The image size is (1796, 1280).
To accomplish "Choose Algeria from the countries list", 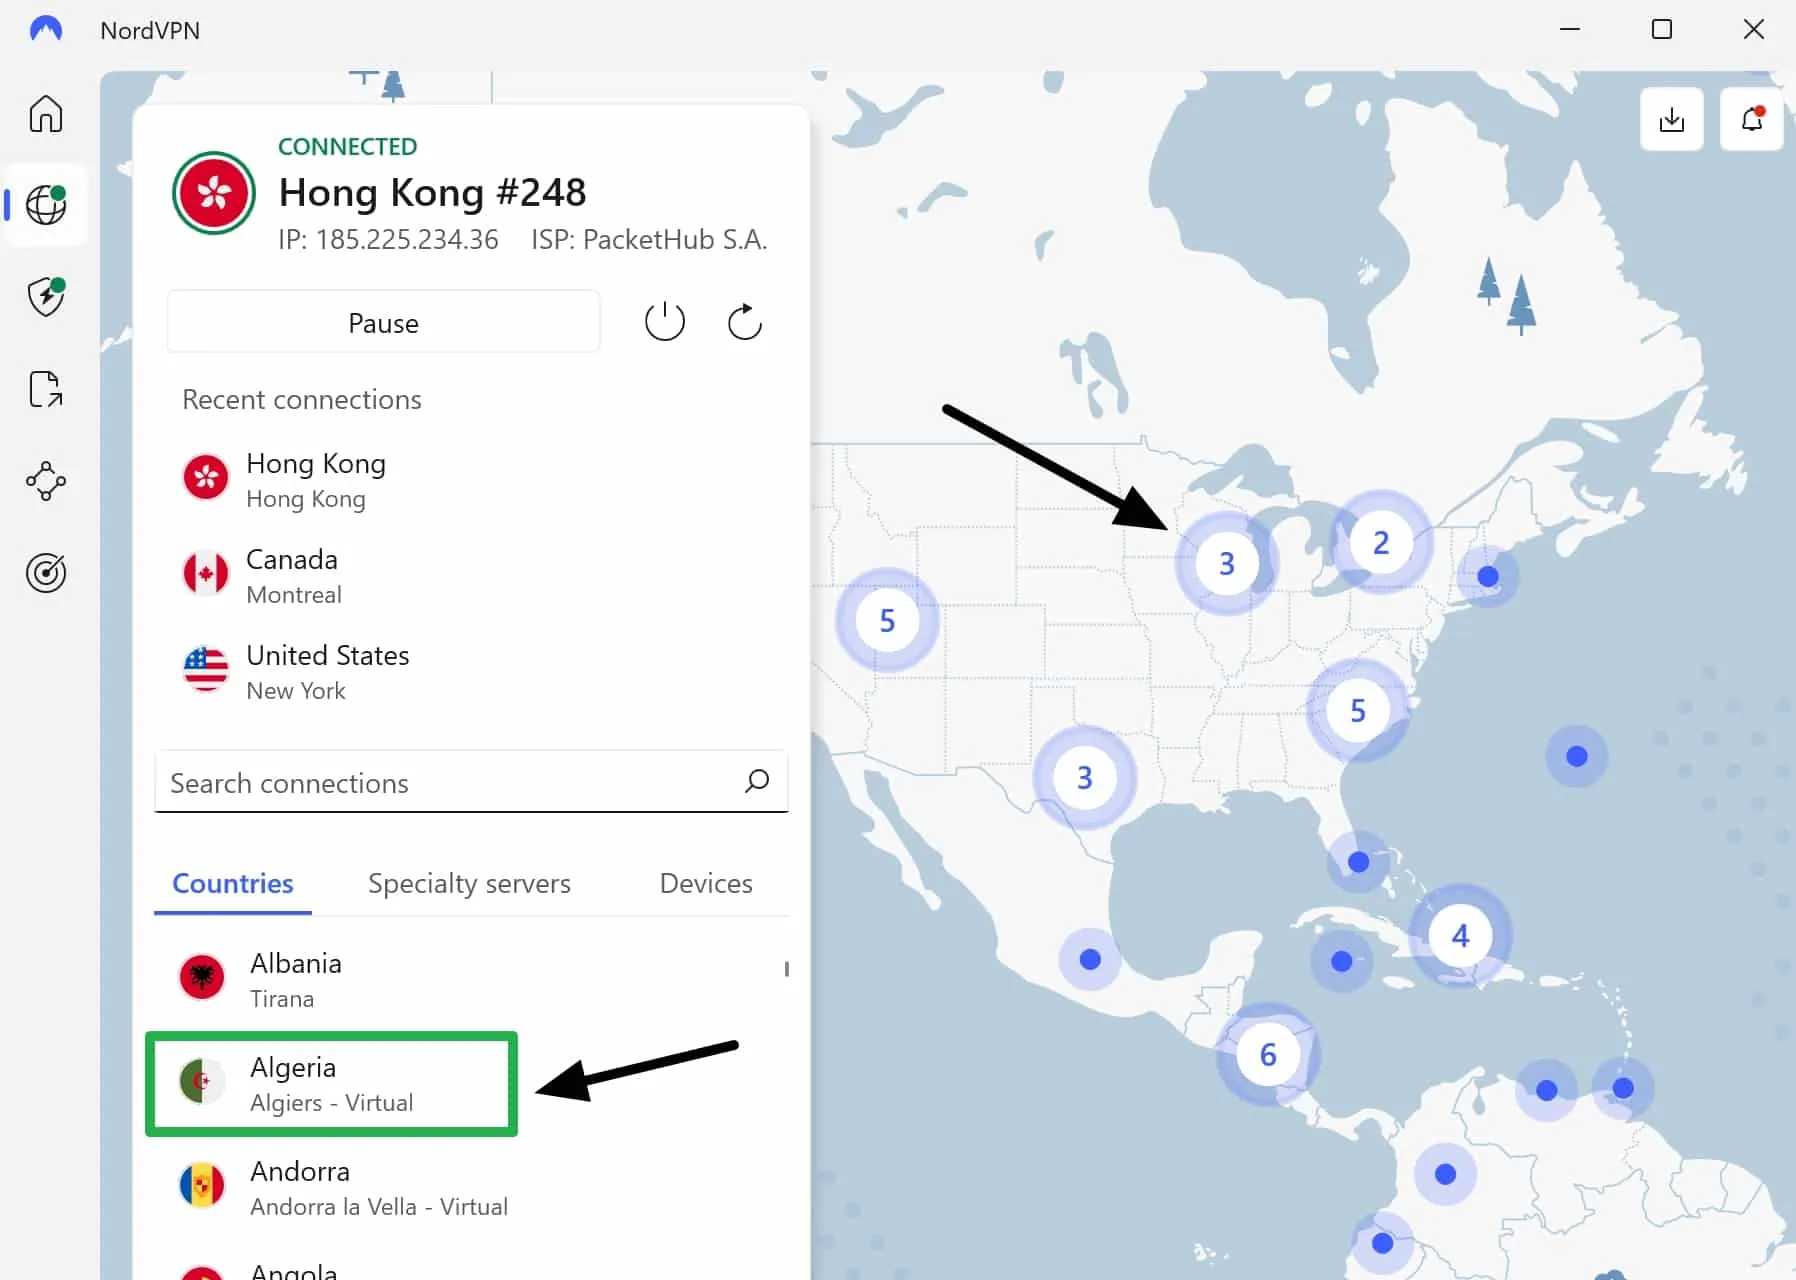I will pyautogui.click(x=331, y=1084).
